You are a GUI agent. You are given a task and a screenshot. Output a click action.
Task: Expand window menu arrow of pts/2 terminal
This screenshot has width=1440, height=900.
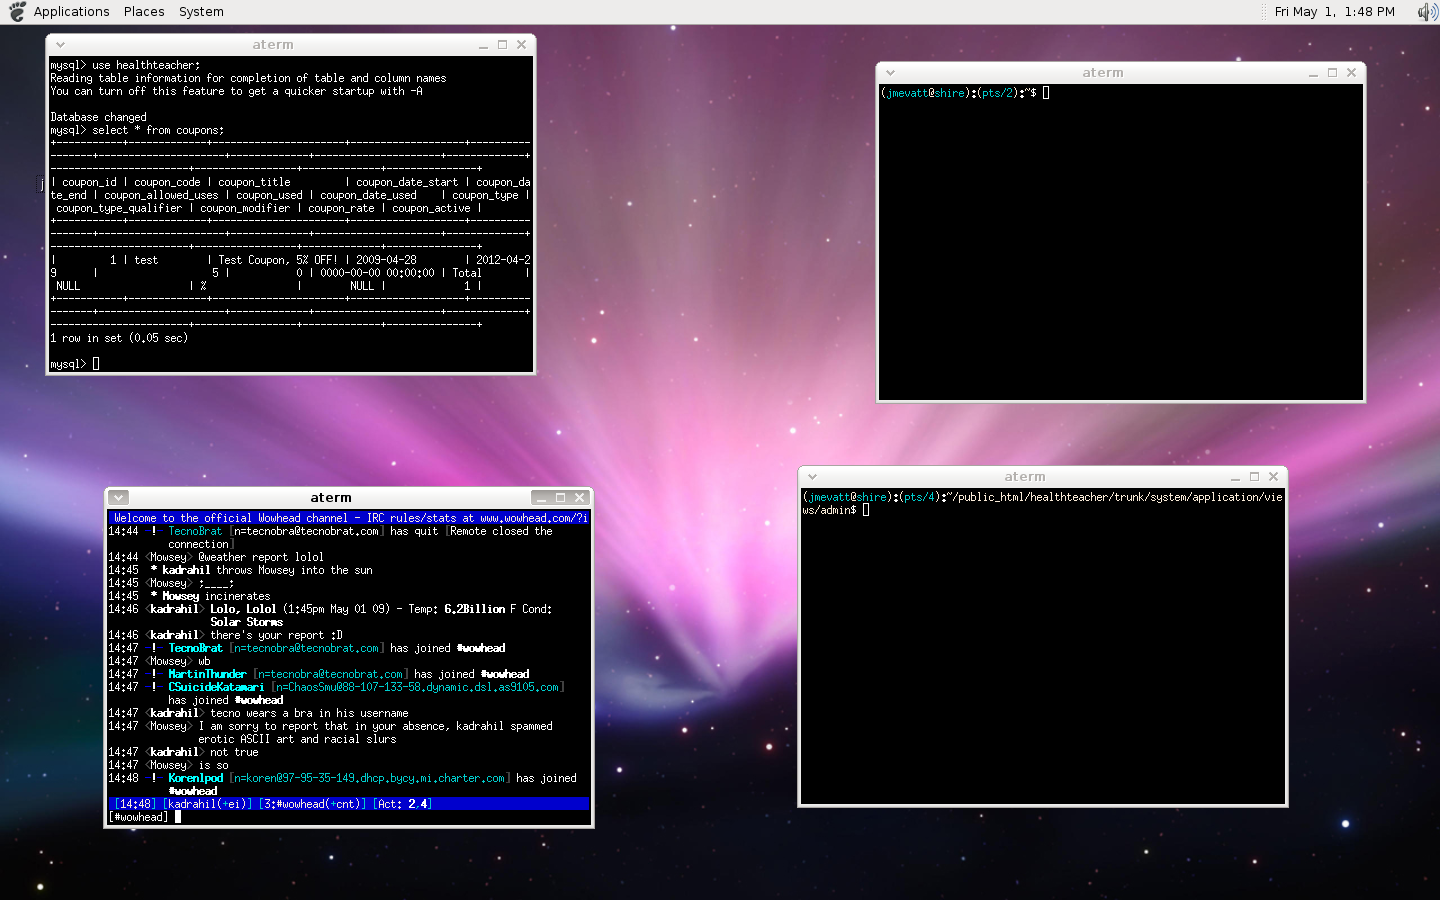click(890, 73)
